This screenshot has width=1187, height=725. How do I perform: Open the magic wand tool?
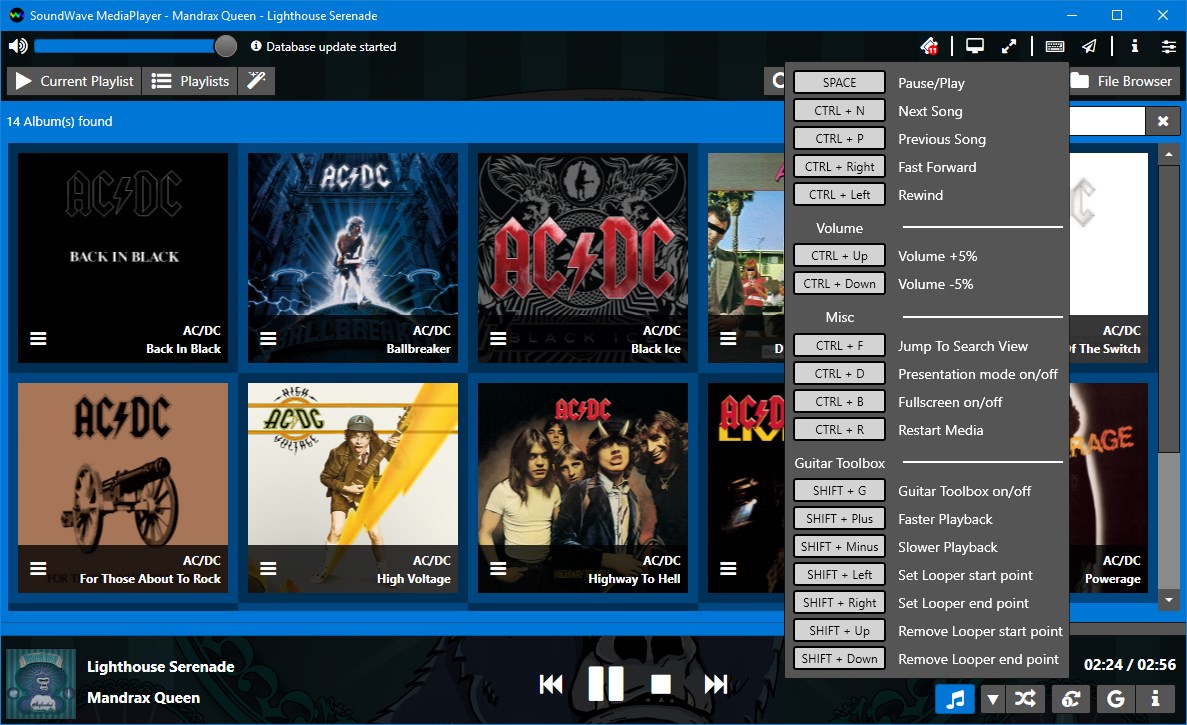tap(257, 81)
